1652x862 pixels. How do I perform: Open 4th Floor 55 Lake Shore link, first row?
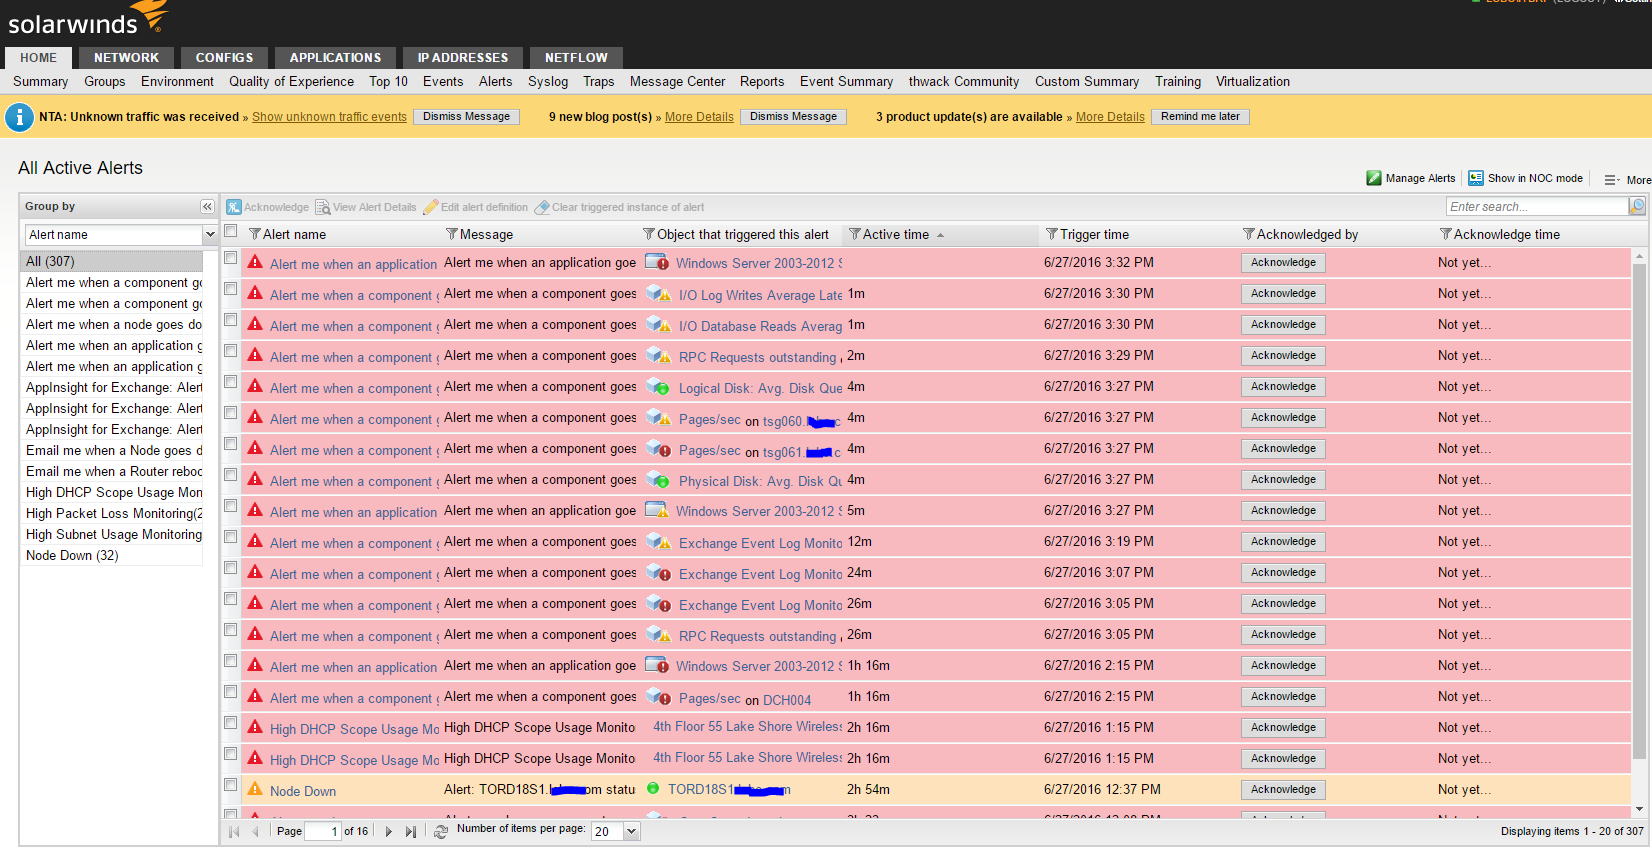click(x=748, y=727)
